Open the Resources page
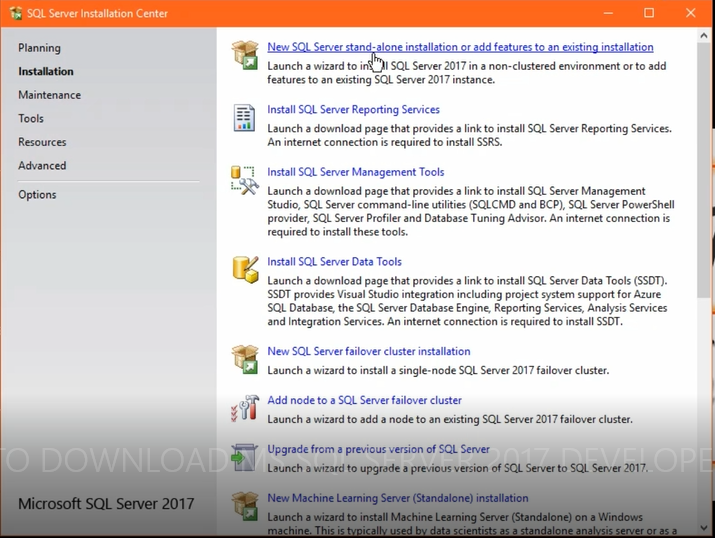715x538 pixels. click(42, 142)
